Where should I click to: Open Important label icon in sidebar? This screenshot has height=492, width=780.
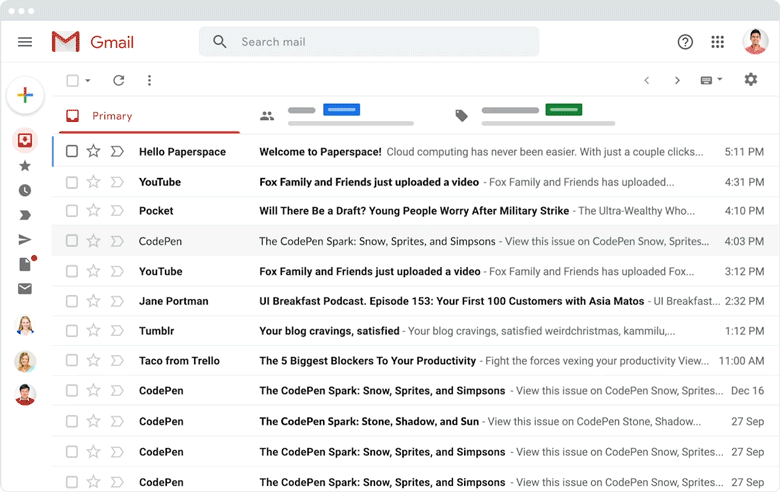click(x=25, y=215)
